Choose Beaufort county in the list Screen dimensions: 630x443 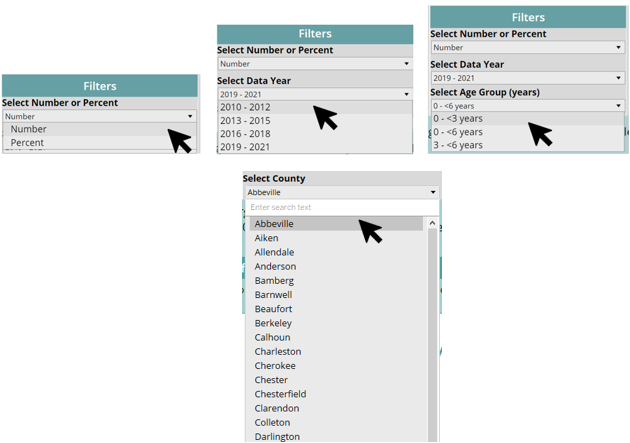pos(273,310)
